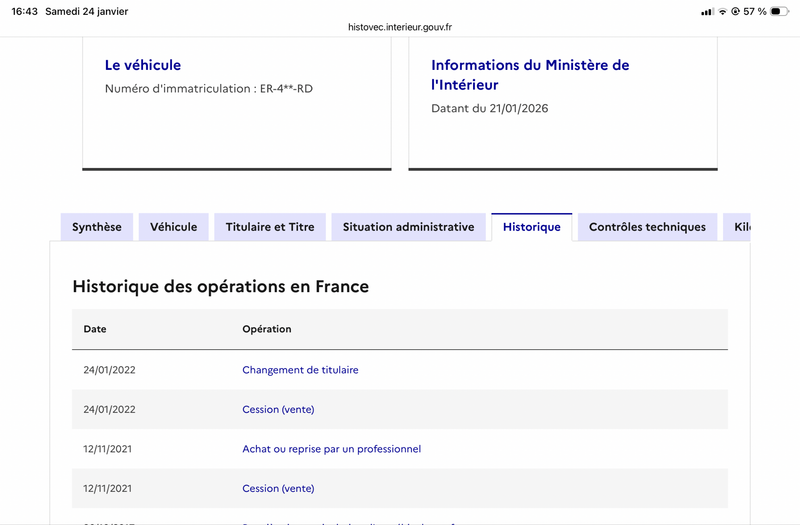This screenshot has height=525, width=800.
Task: Select the Situation administrative tab
Action: [408, 227]
